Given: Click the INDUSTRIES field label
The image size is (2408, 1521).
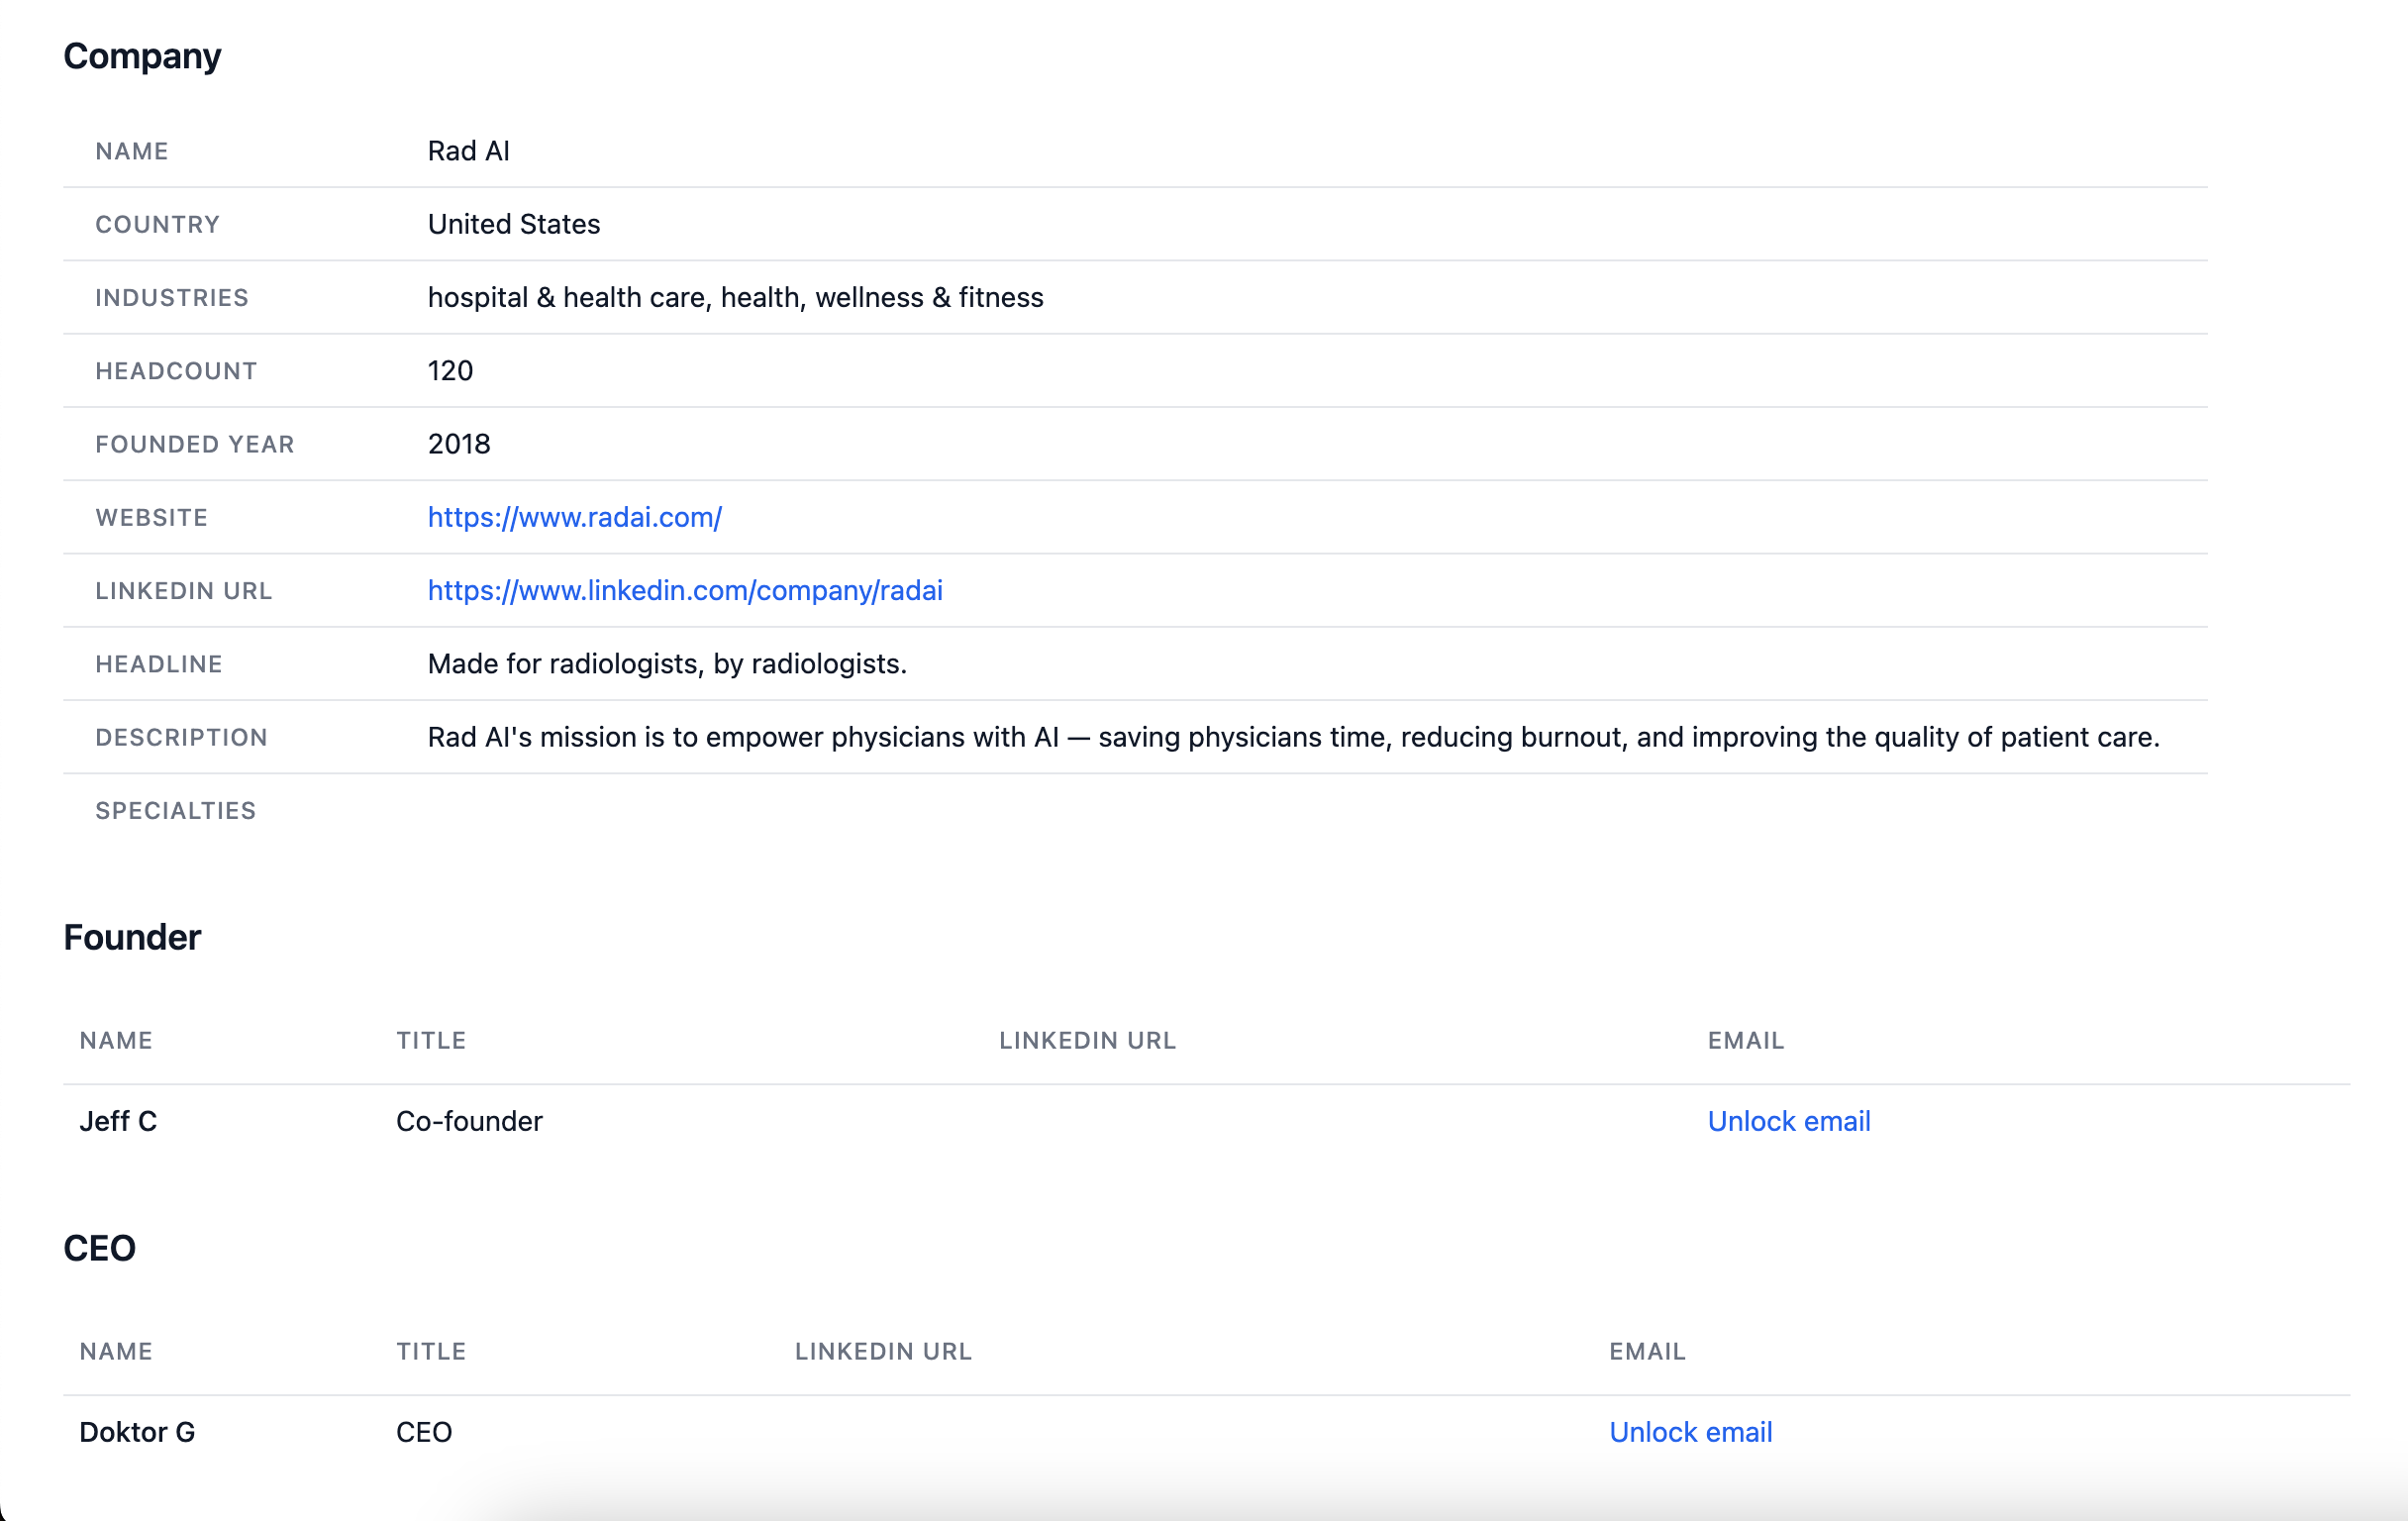Looking at the screenshot, I should pos(172,297).
